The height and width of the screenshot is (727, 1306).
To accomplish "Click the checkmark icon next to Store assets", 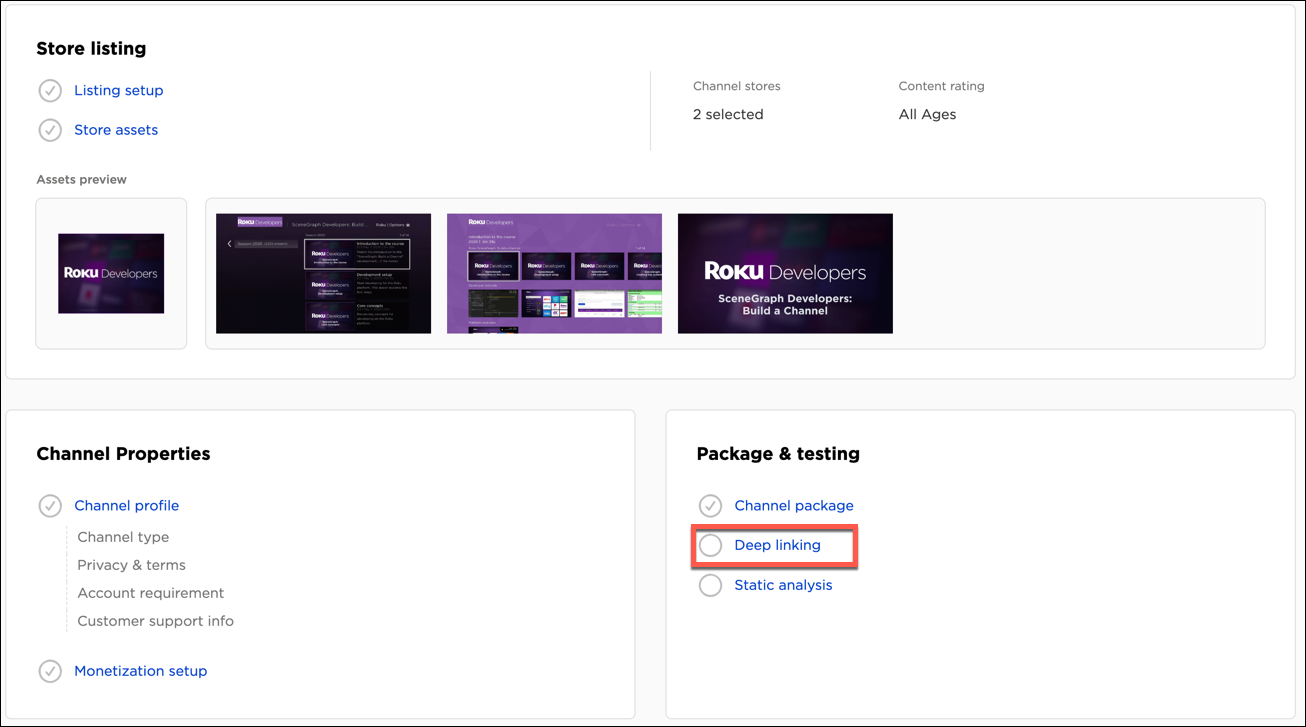I will point(50,130).
